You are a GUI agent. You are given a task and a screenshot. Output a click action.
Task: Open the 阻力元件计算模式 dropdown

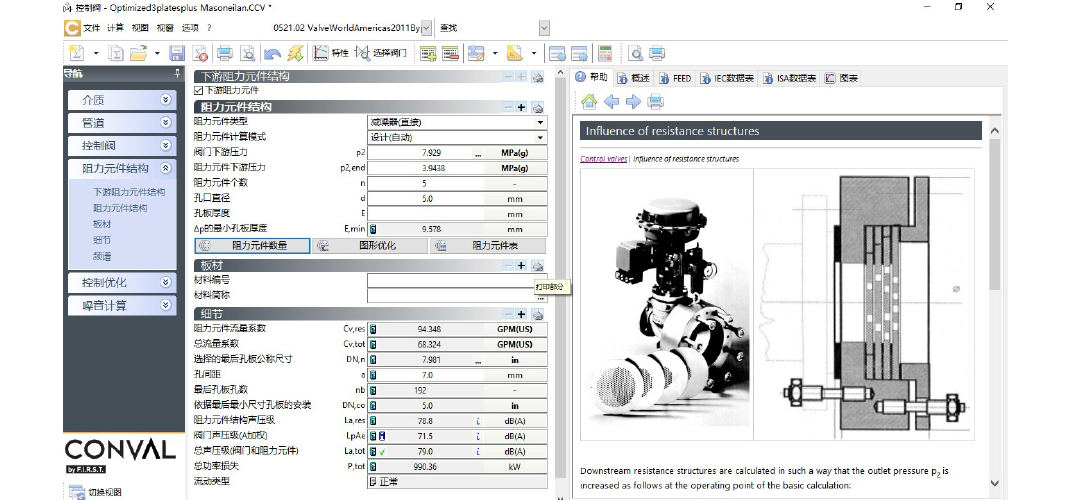coord(457,137)
